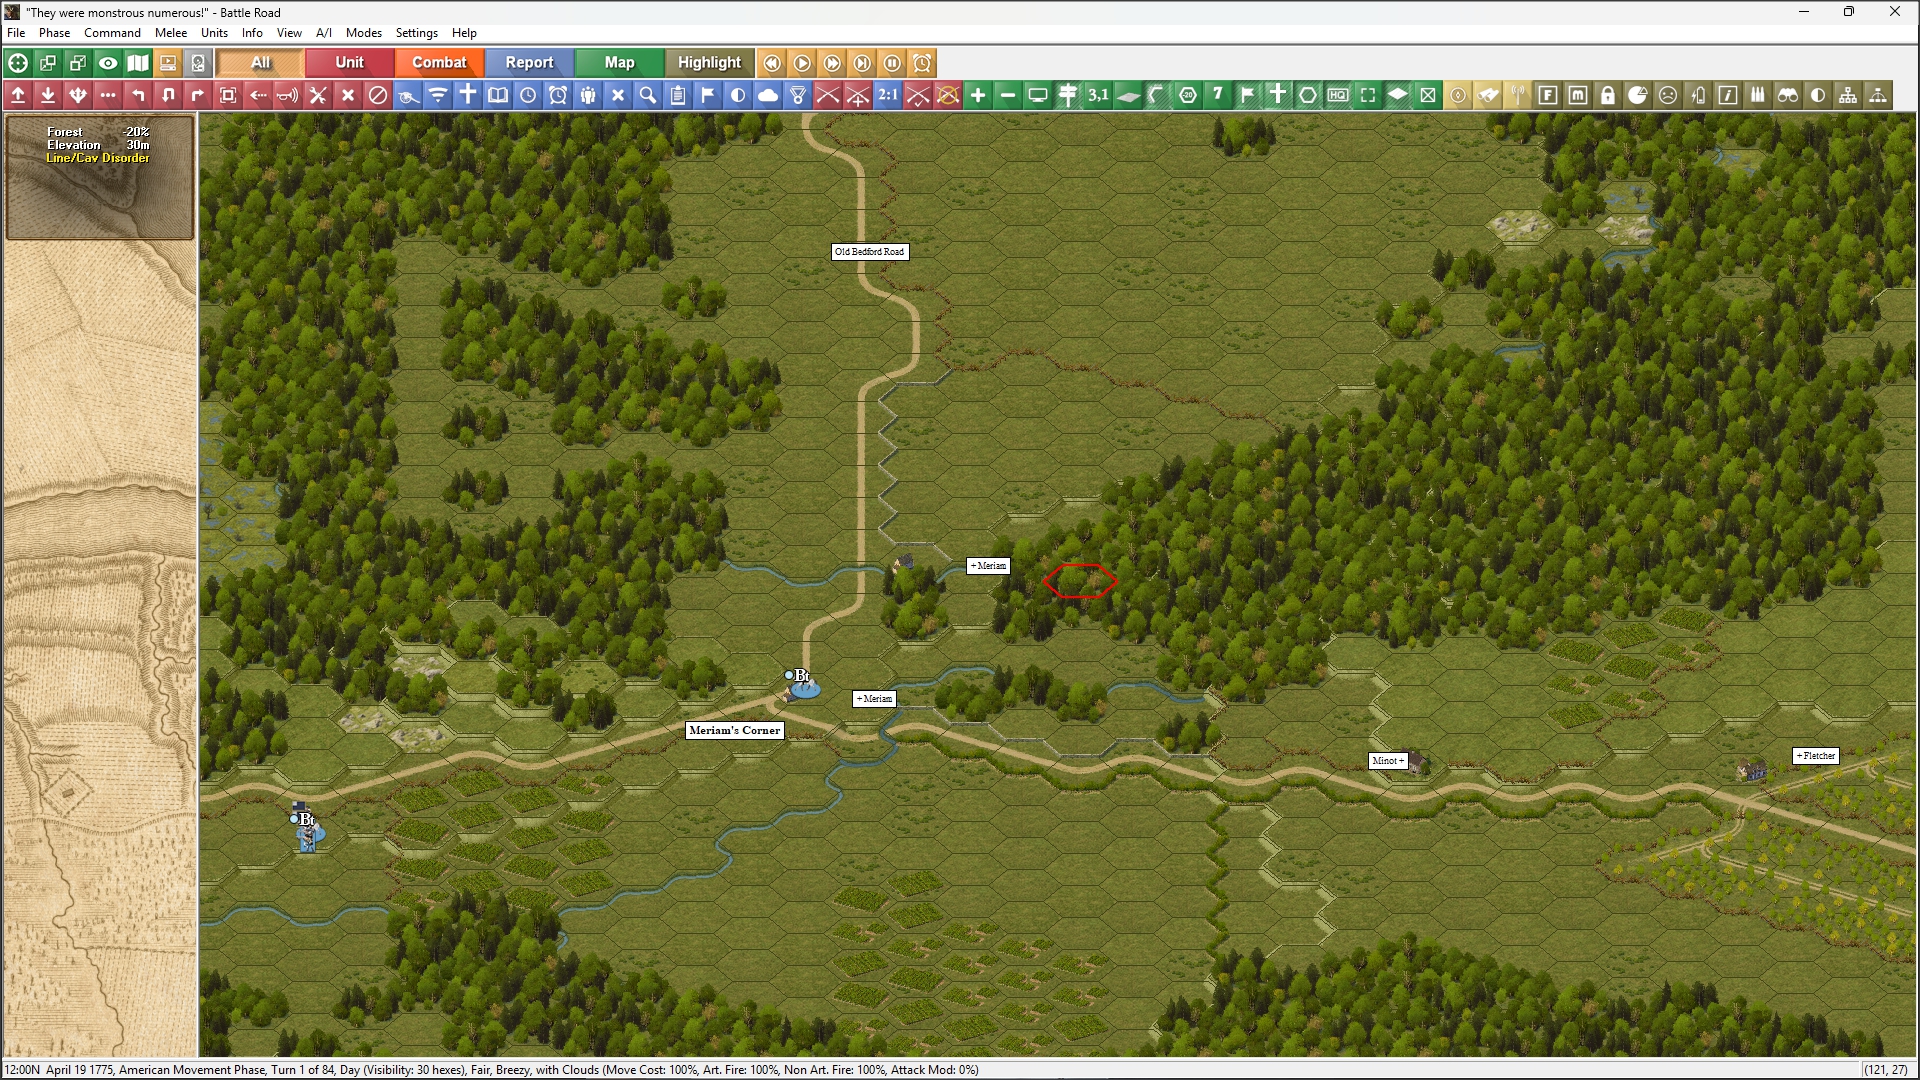
Task: Click the clipboard report icon
Action: tap(678, 95)
